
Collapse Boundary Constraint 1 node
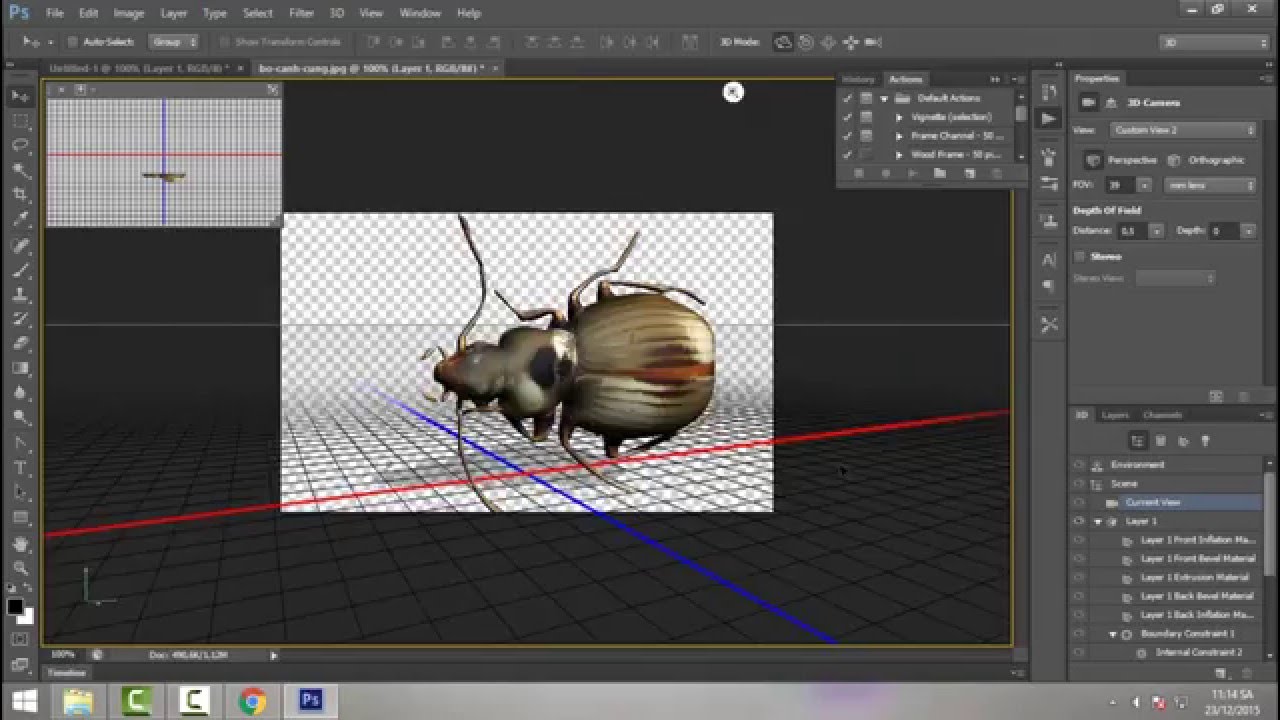pyautogui.click(x=1113, y=634)
